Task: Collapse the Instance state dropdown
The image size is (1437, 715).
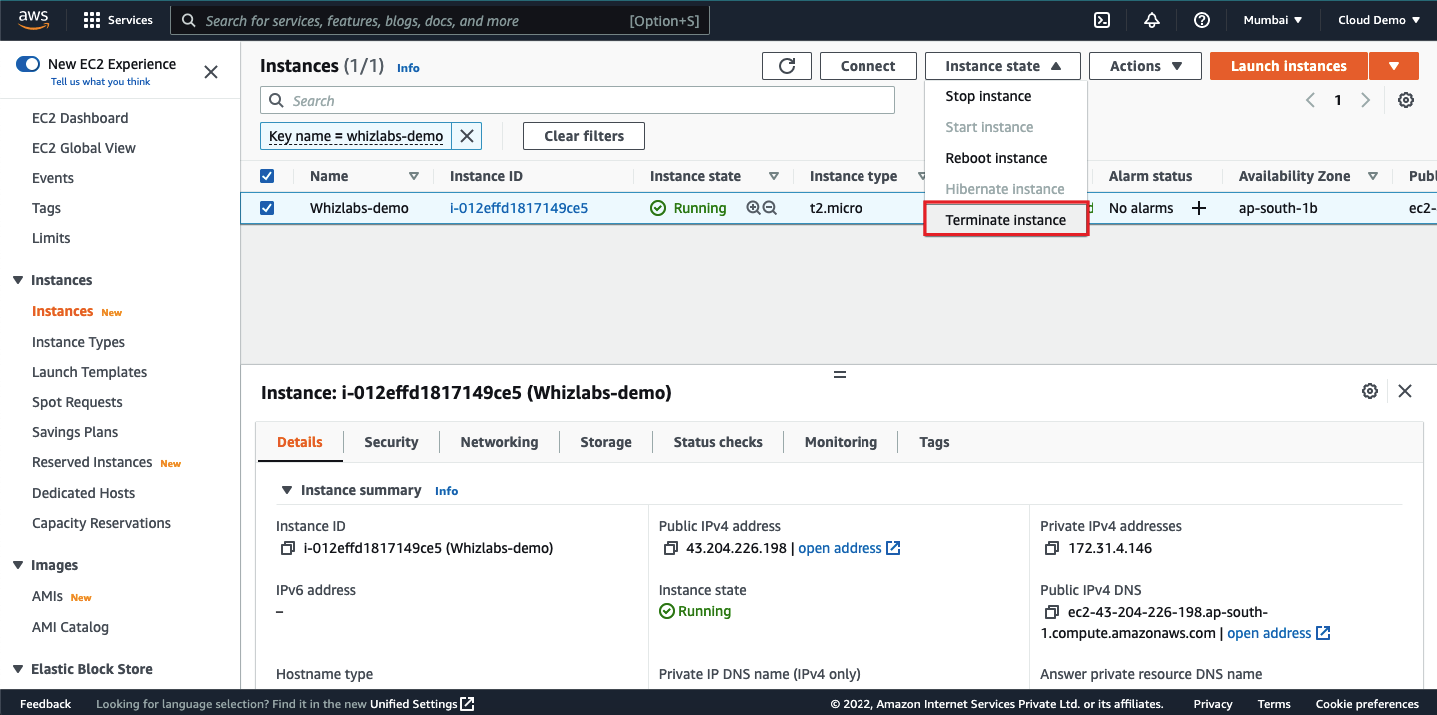Action: coord(1003,66)
